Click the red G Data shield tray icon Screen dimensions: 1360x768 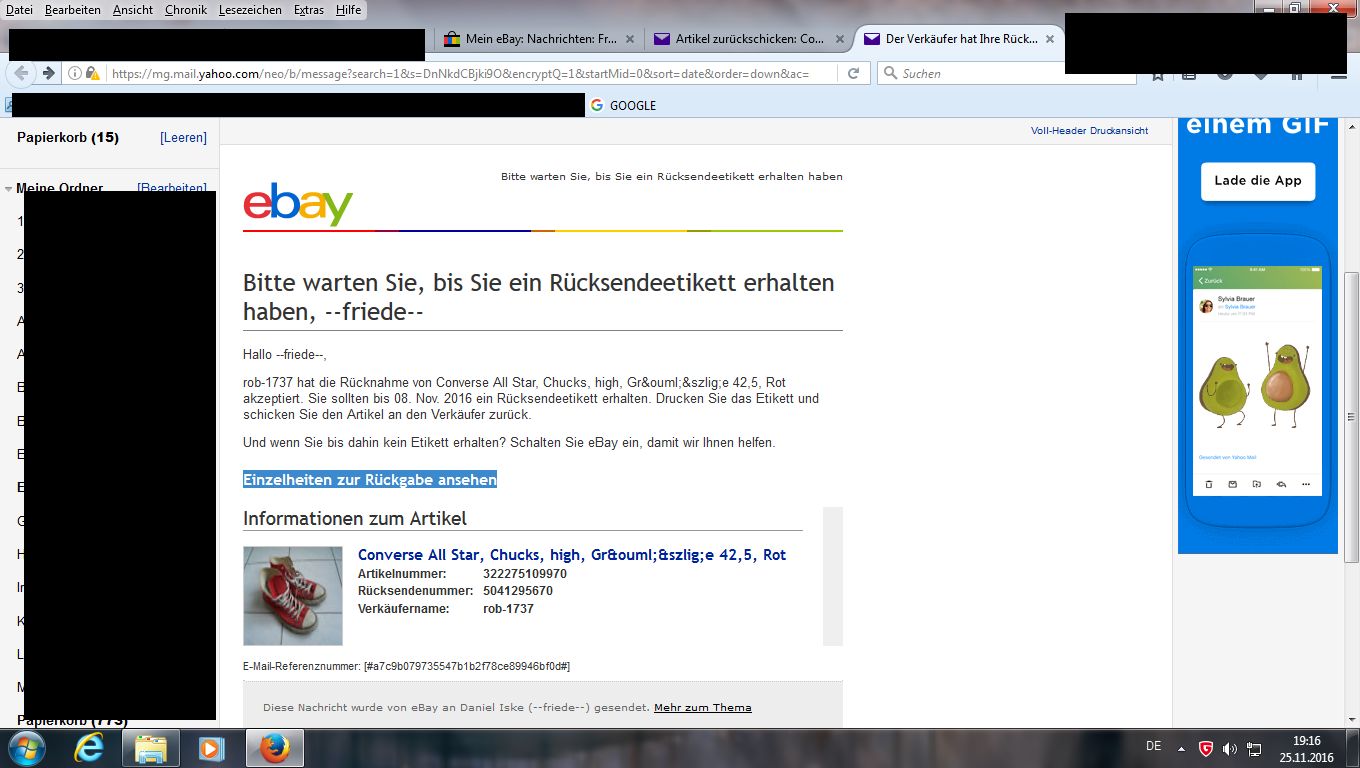[1206, 748]
